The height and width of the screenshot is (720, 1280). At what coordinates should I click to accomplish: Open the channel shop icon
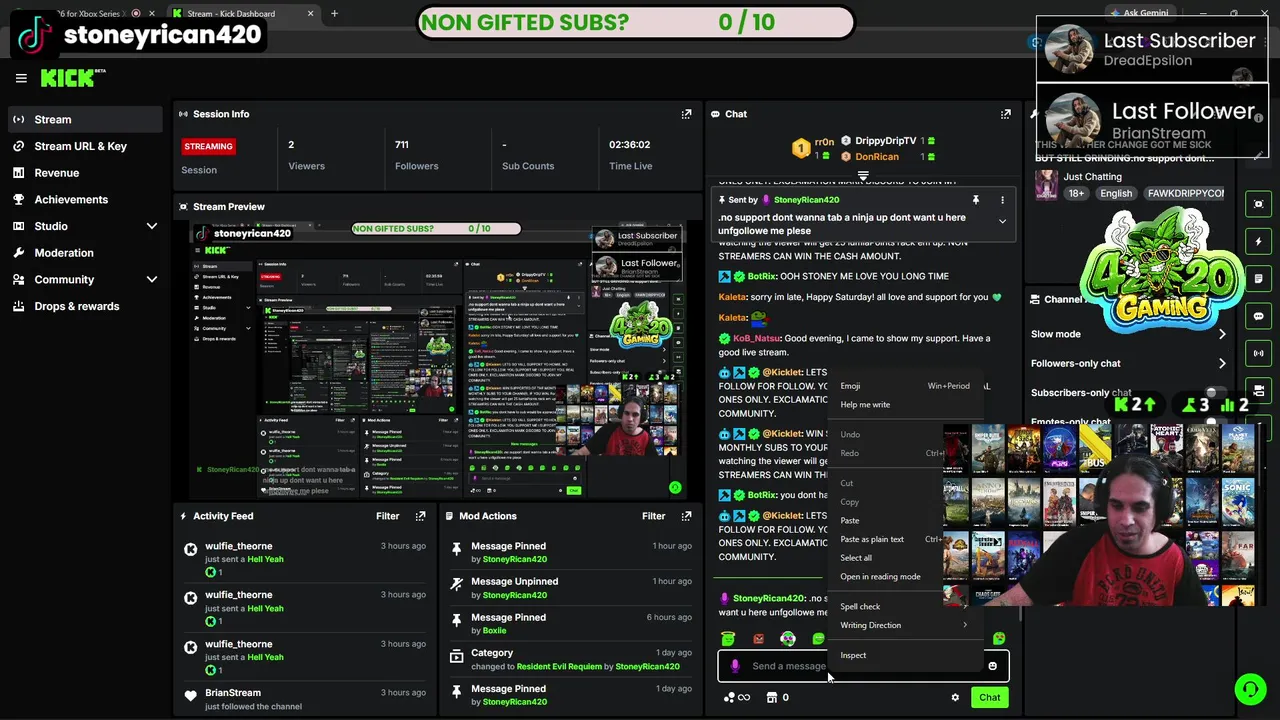coord(771,698)
